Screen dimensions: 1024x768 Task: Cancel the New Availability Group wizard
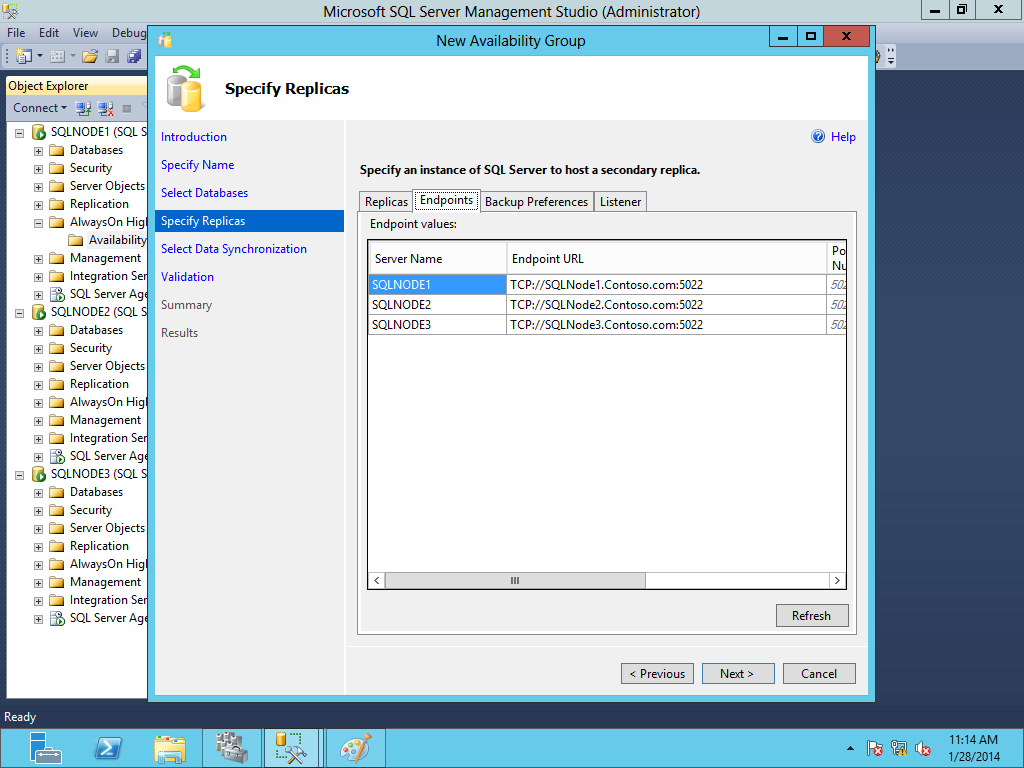tap(819, 673)
